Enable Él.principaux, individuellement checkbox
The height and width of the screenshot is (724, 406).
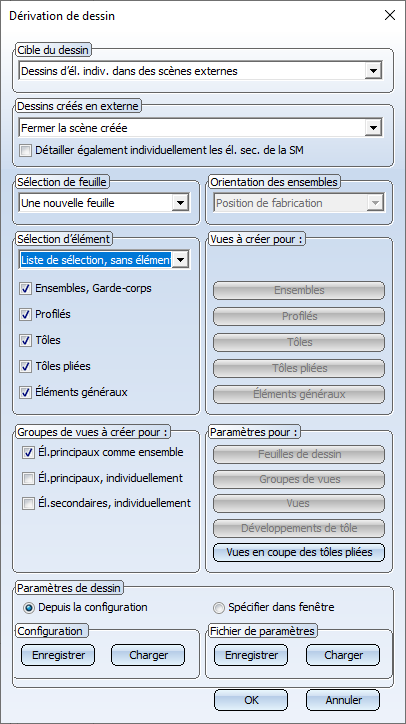pyautogui.click(x=28, y=479)
